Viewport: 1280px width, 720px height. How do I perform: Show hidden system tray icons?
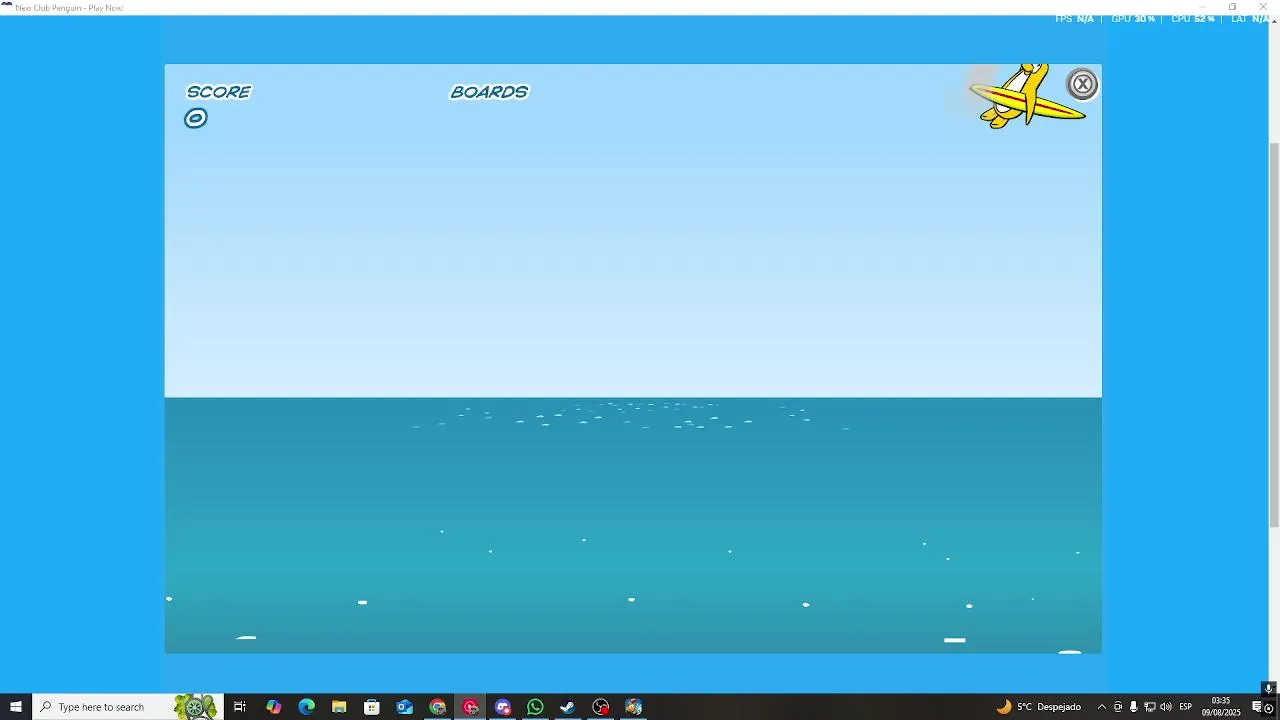tap(1102, 707)
